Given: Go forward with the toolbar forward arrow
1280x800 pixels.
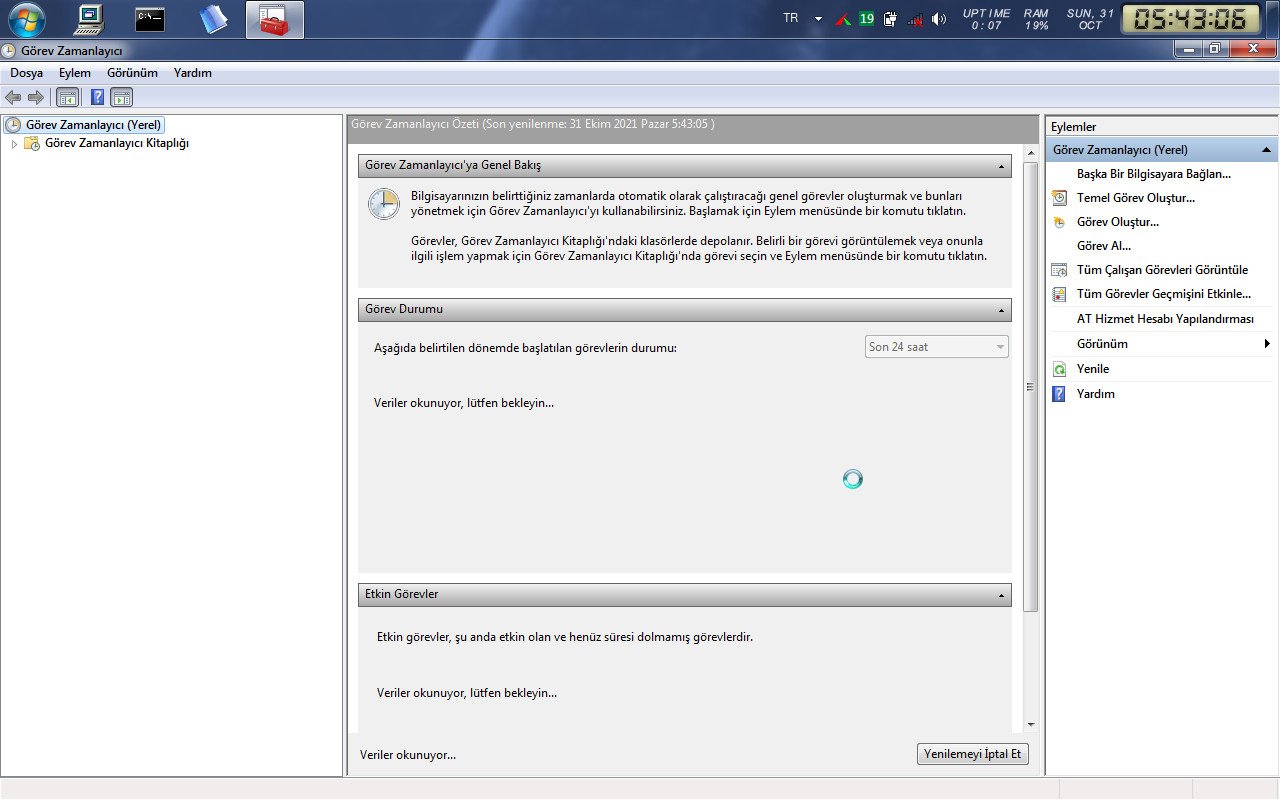Looking at the screenshot, I should pos(36,97).
